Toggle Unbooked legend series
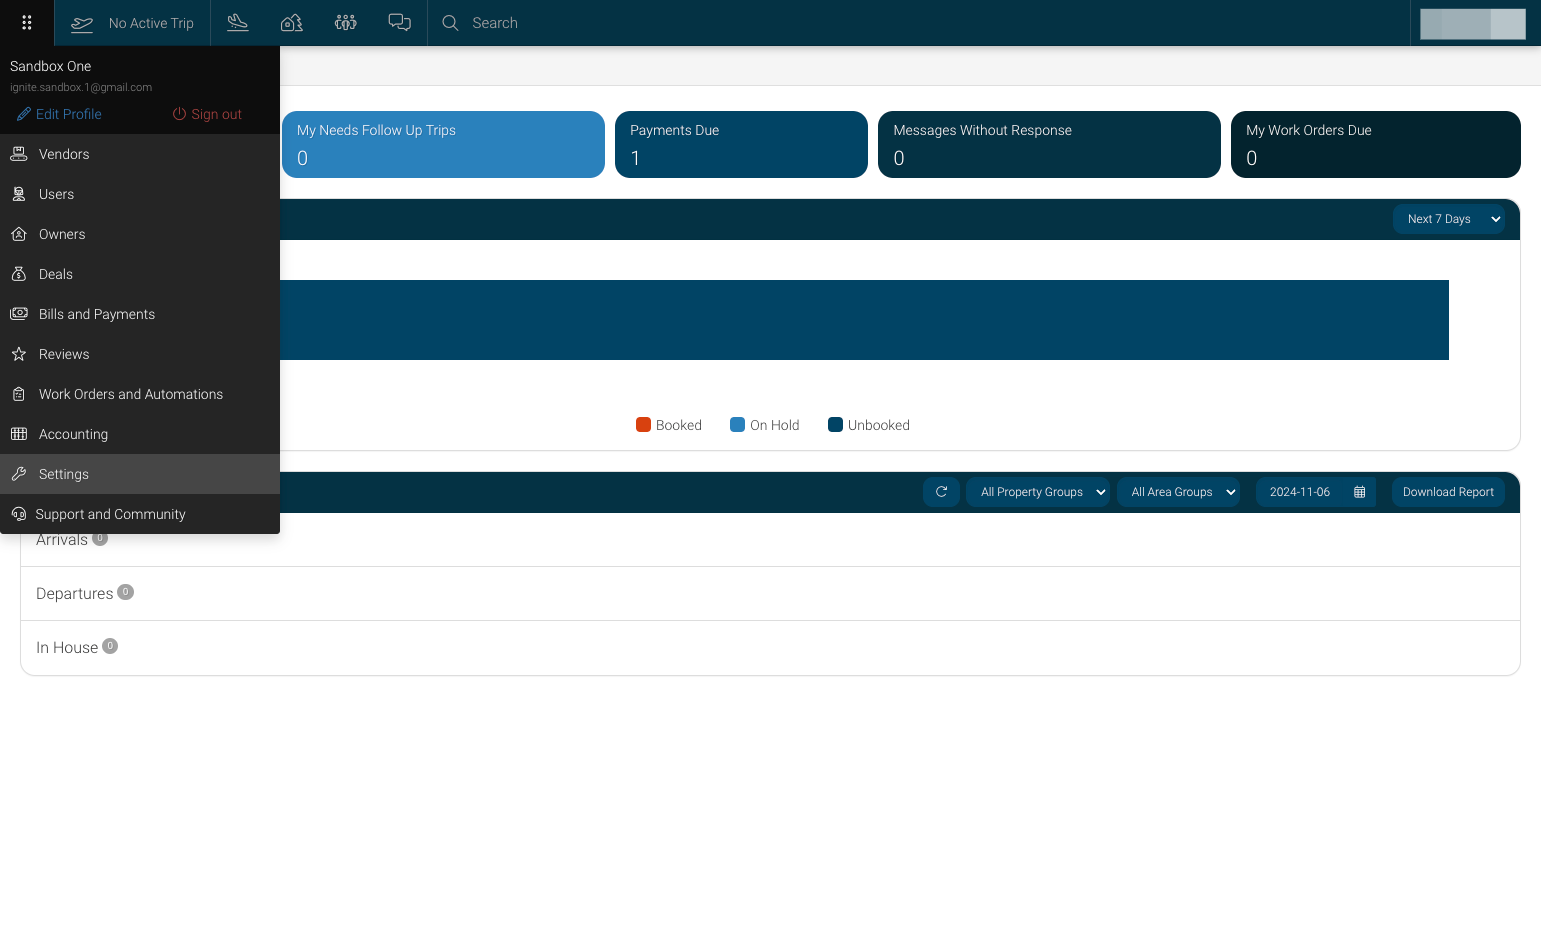 click(869, 425)
